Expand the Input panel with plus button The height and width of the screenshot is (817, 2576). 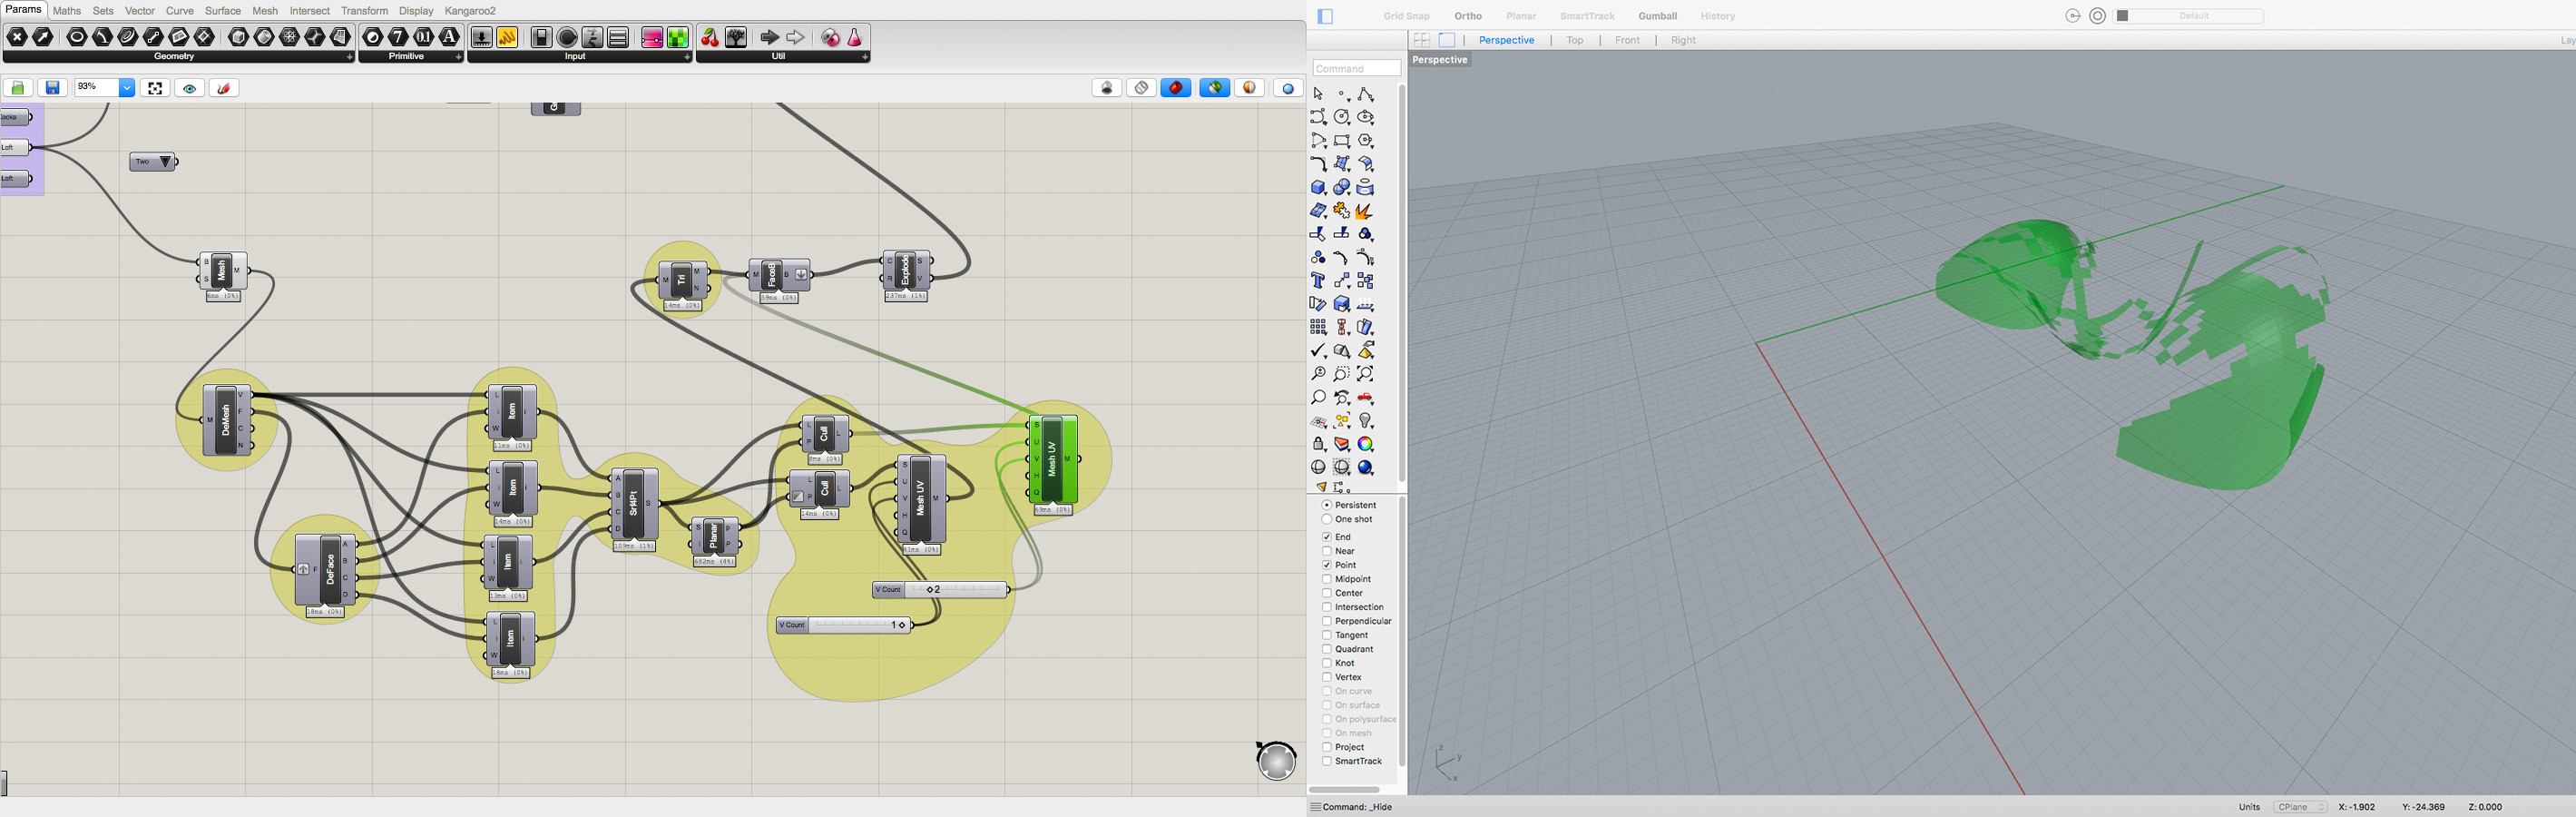(687, 57)
